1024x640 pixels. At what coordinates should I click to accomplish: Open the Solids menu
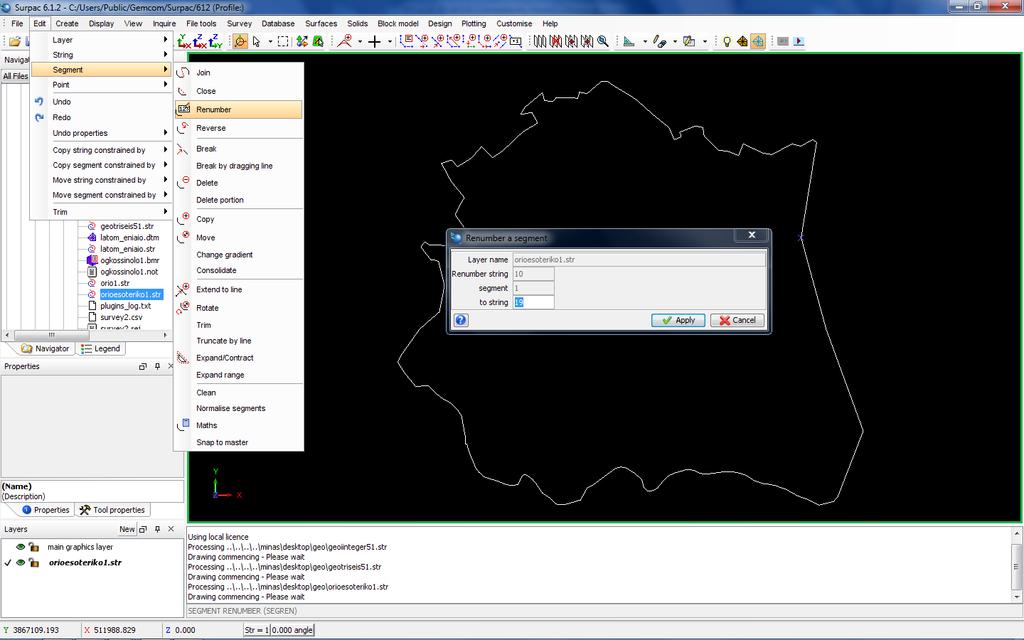[x=357, y=24]
